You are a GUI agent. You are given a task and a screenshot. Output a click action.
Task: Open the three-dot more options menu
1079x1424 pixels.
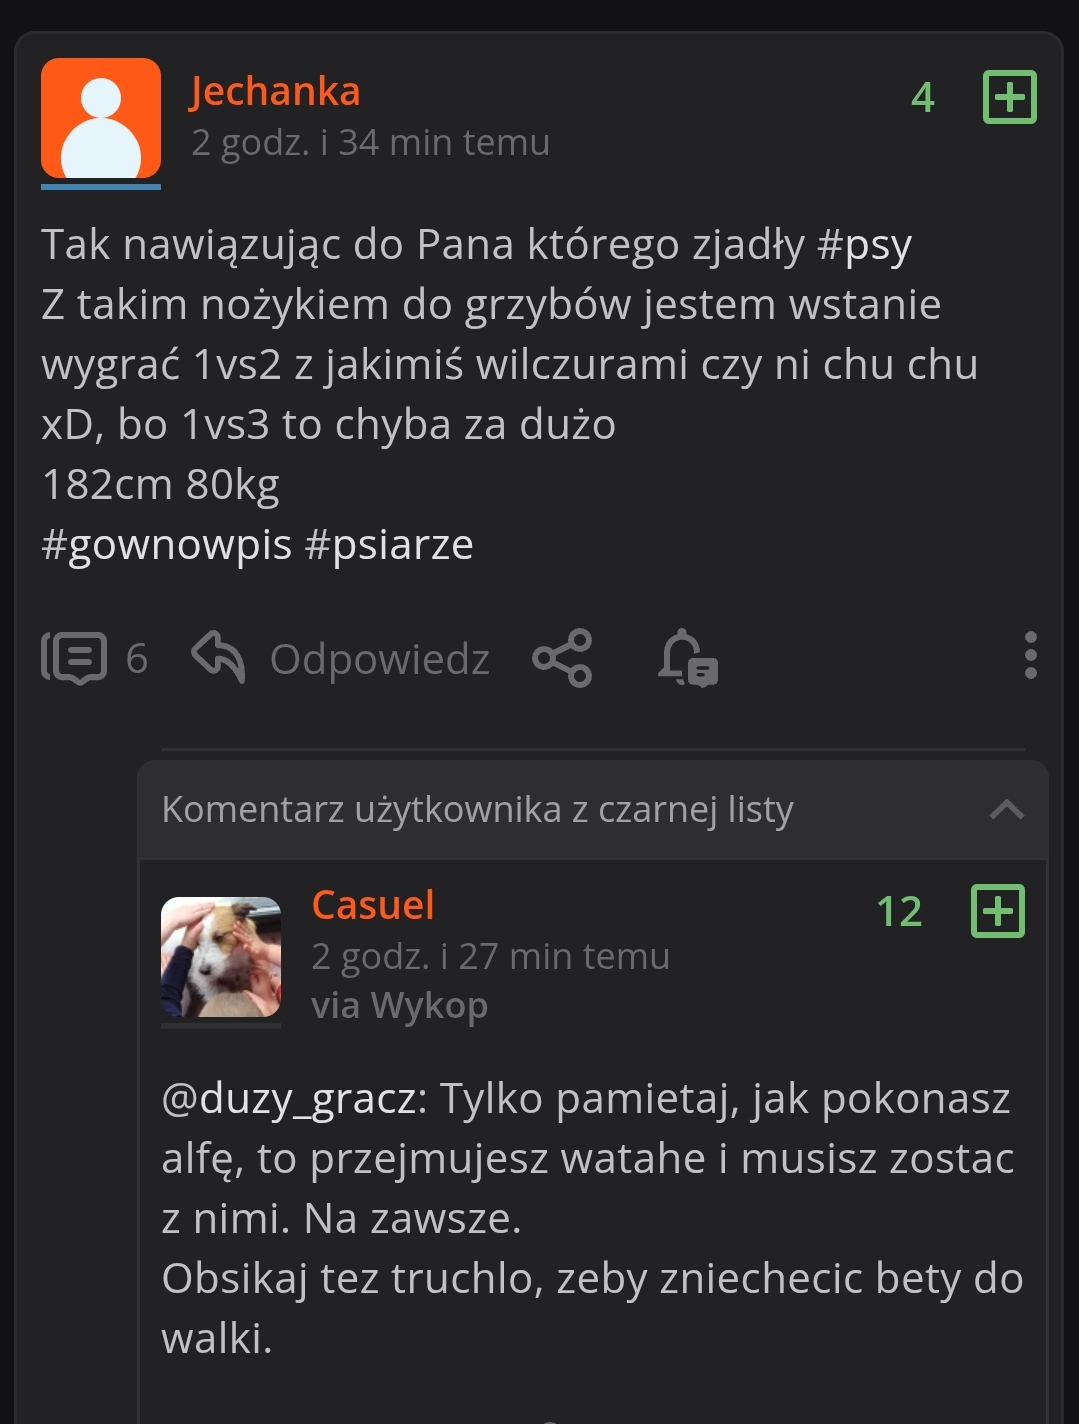(1031, 656)
